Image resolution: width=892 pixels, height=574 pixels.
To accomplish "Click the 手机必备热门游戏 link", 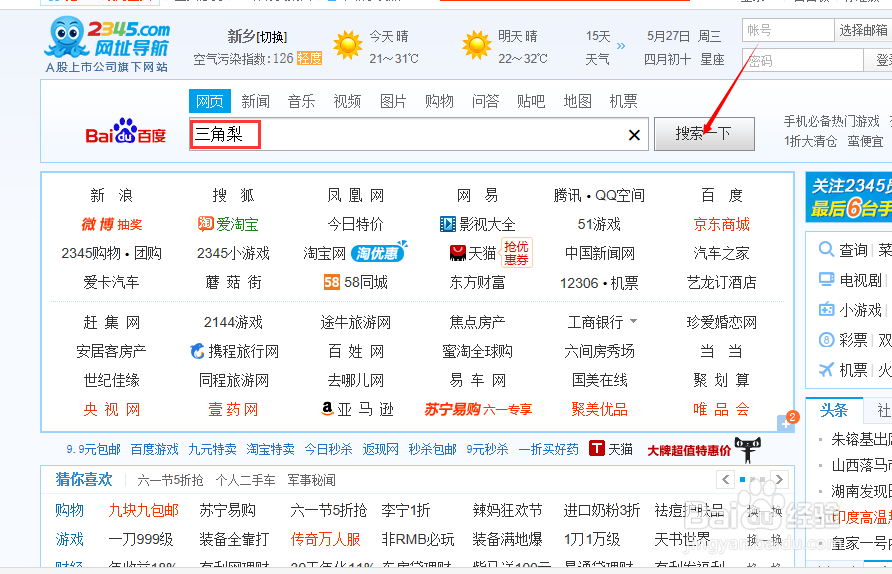I will (x=831, y=121).
